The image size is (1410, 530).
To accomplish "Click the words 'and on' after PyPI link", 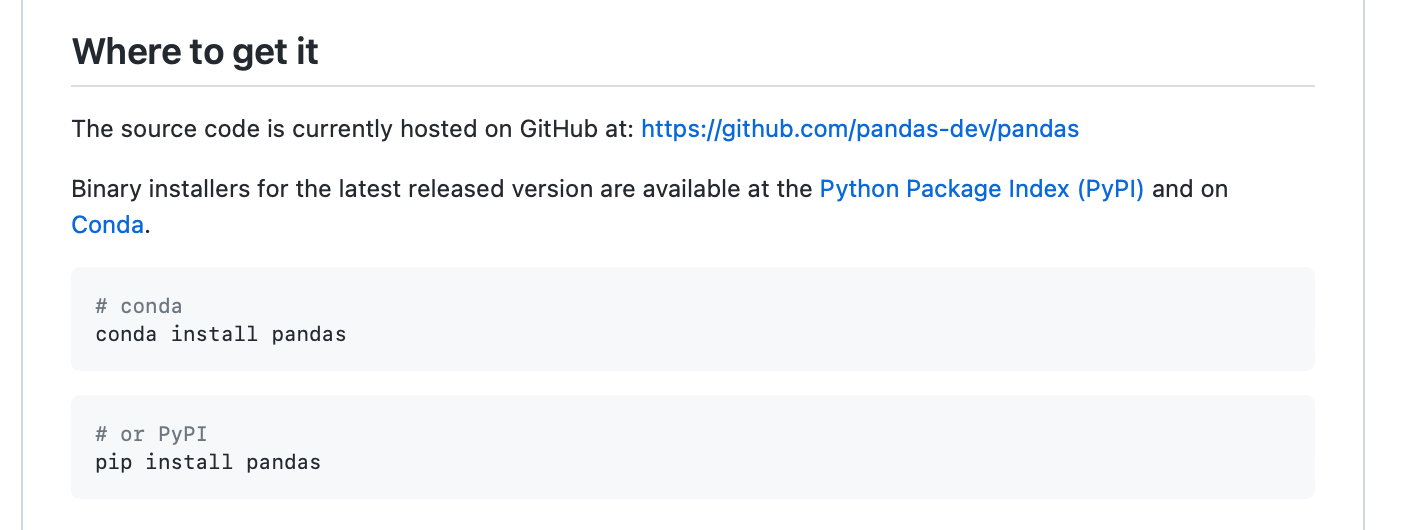I will pos(1190,189).
